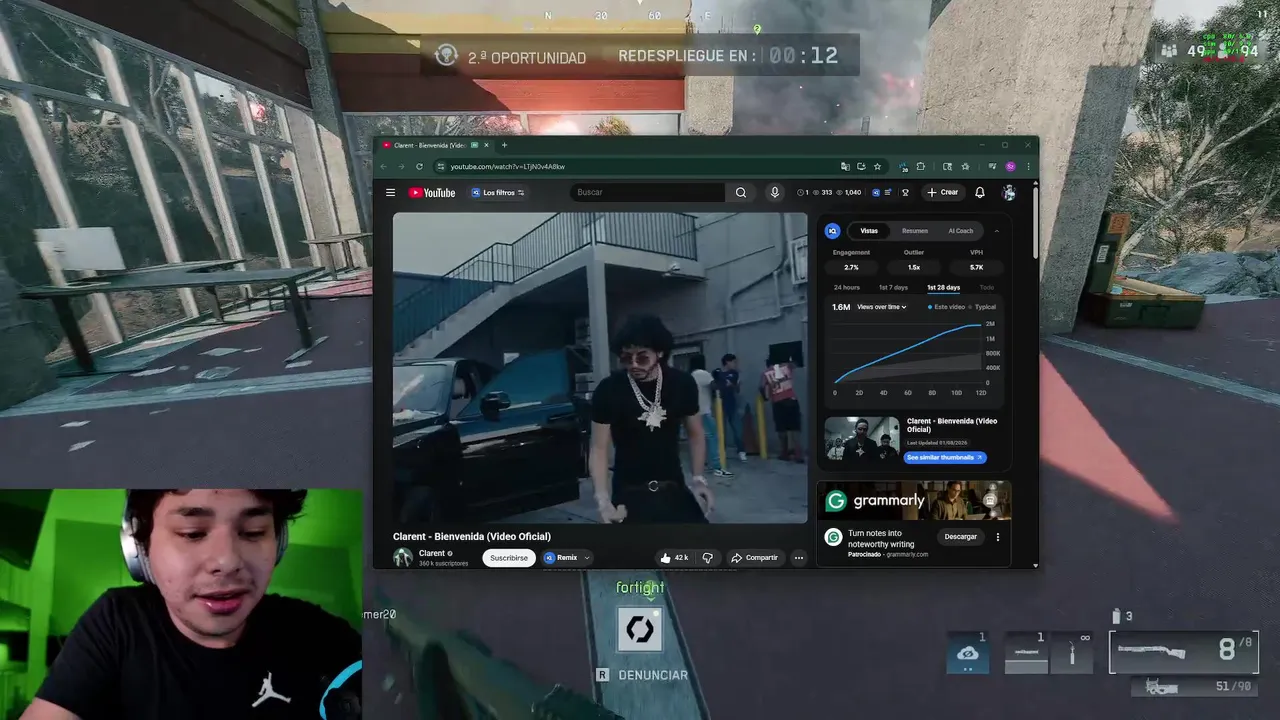Select the Todo range
Screen dimensions: 1280x720
point(987,288)
